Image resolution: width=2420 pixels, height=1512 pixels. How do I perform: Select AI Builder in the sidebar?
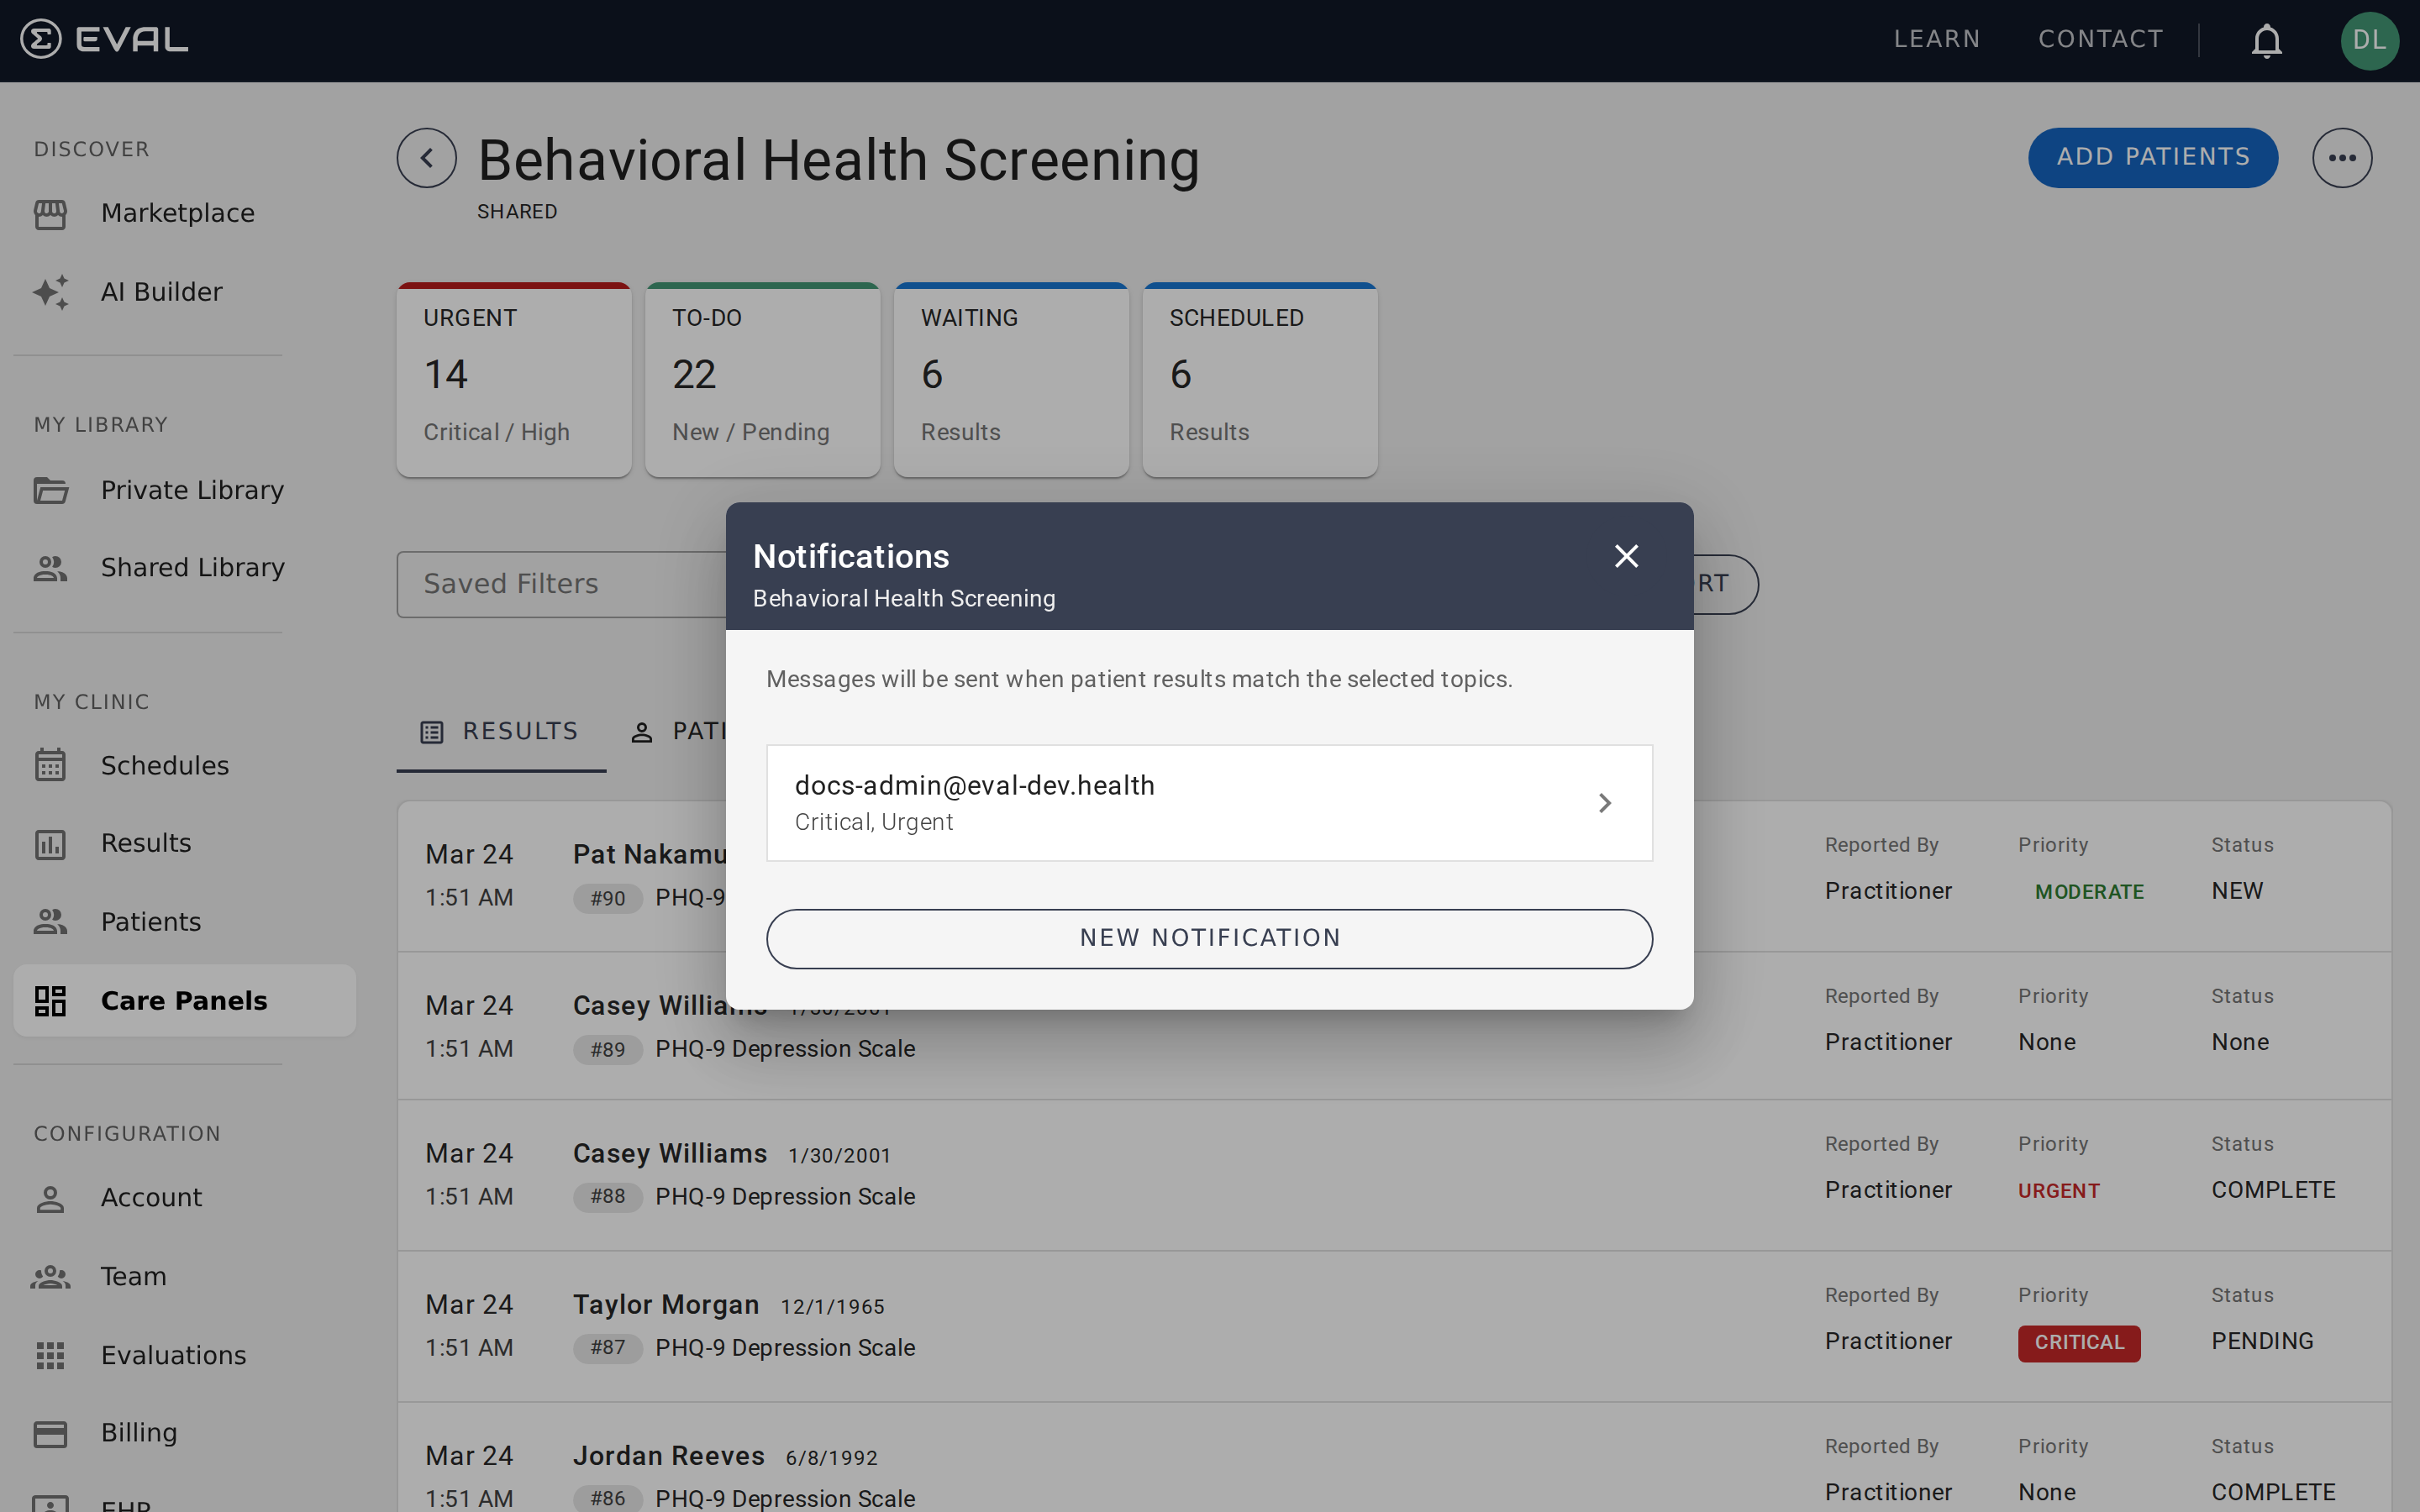[x=161, y=291]
